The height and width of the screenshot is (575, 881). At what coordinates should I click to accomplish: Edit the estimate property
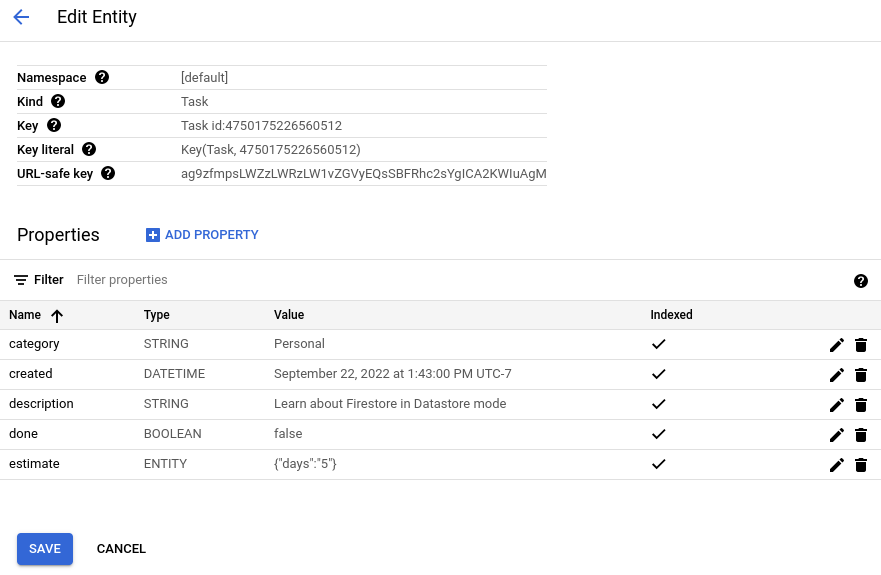click(x=837, y=465)
